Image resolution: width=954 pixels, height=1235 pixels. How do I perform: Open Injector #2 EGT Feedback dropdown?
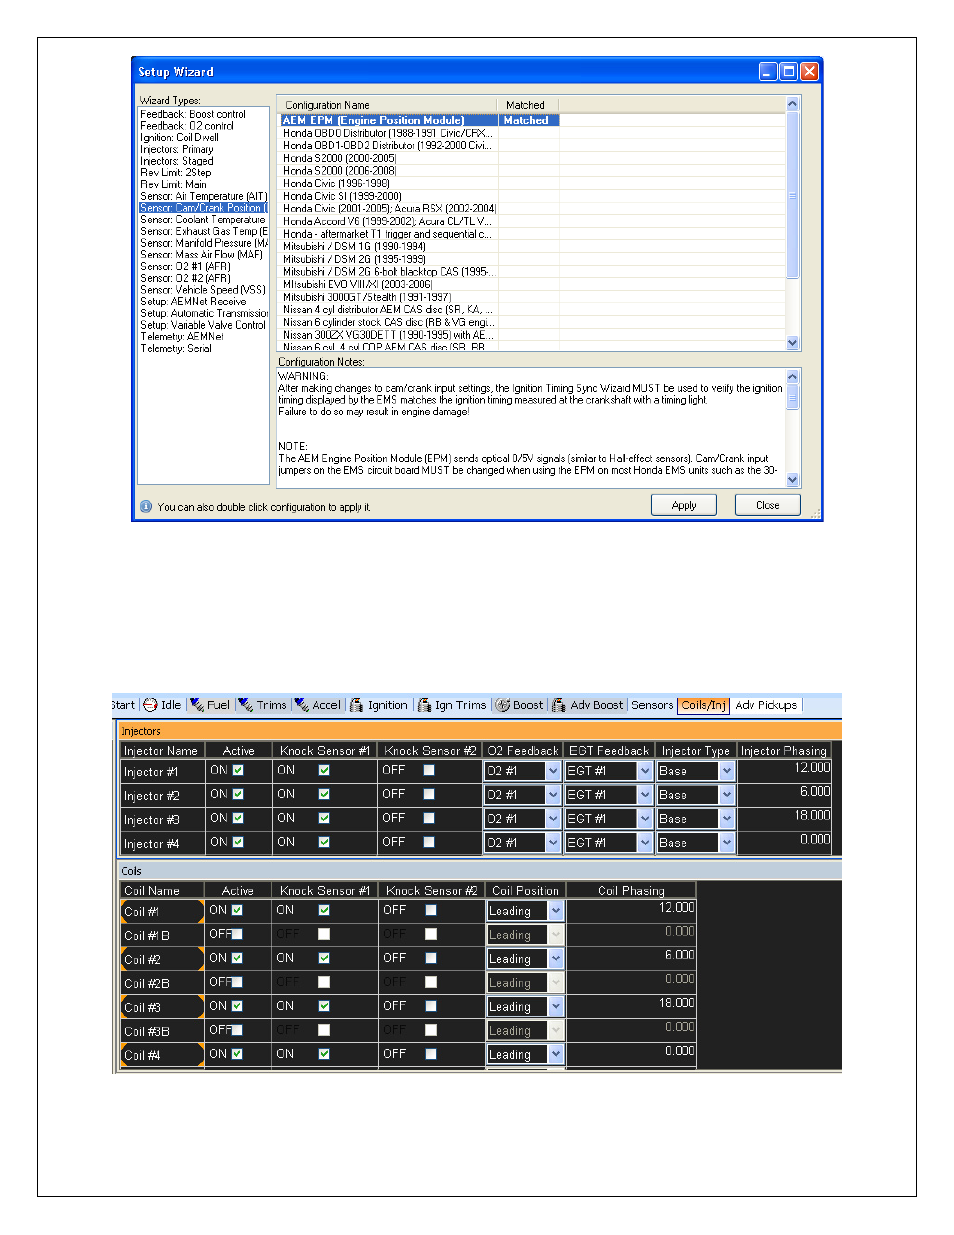[x=645, y=795]
